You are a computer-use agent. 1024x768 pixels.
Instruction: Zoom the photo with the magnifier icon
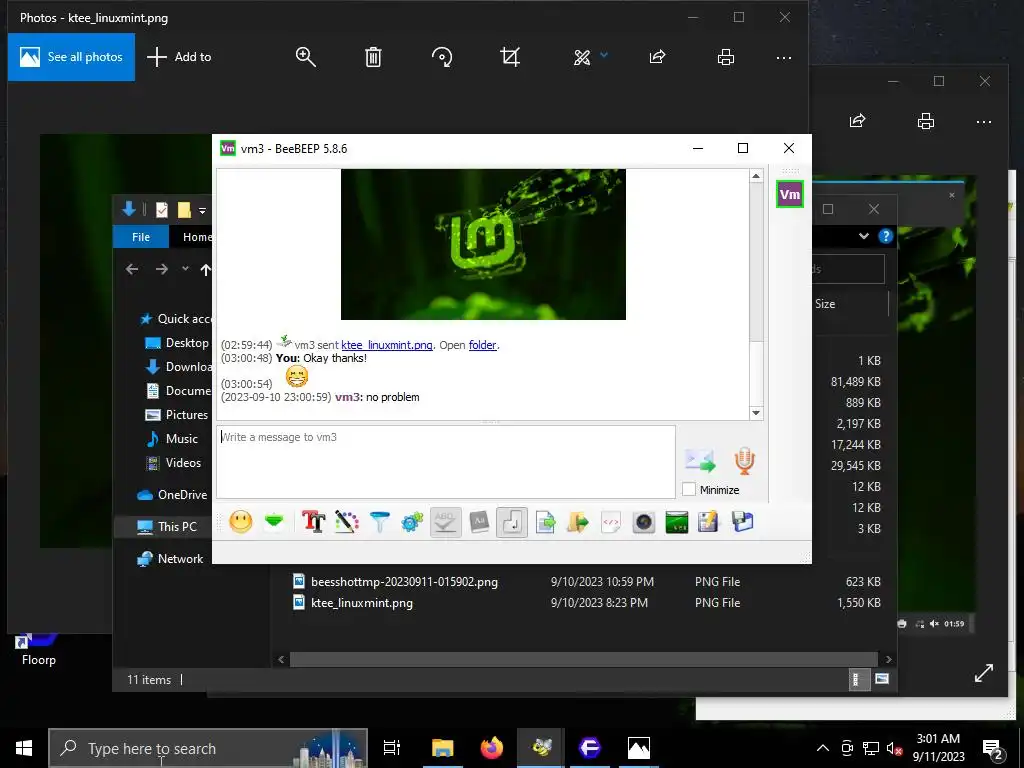tap(306, 57)
